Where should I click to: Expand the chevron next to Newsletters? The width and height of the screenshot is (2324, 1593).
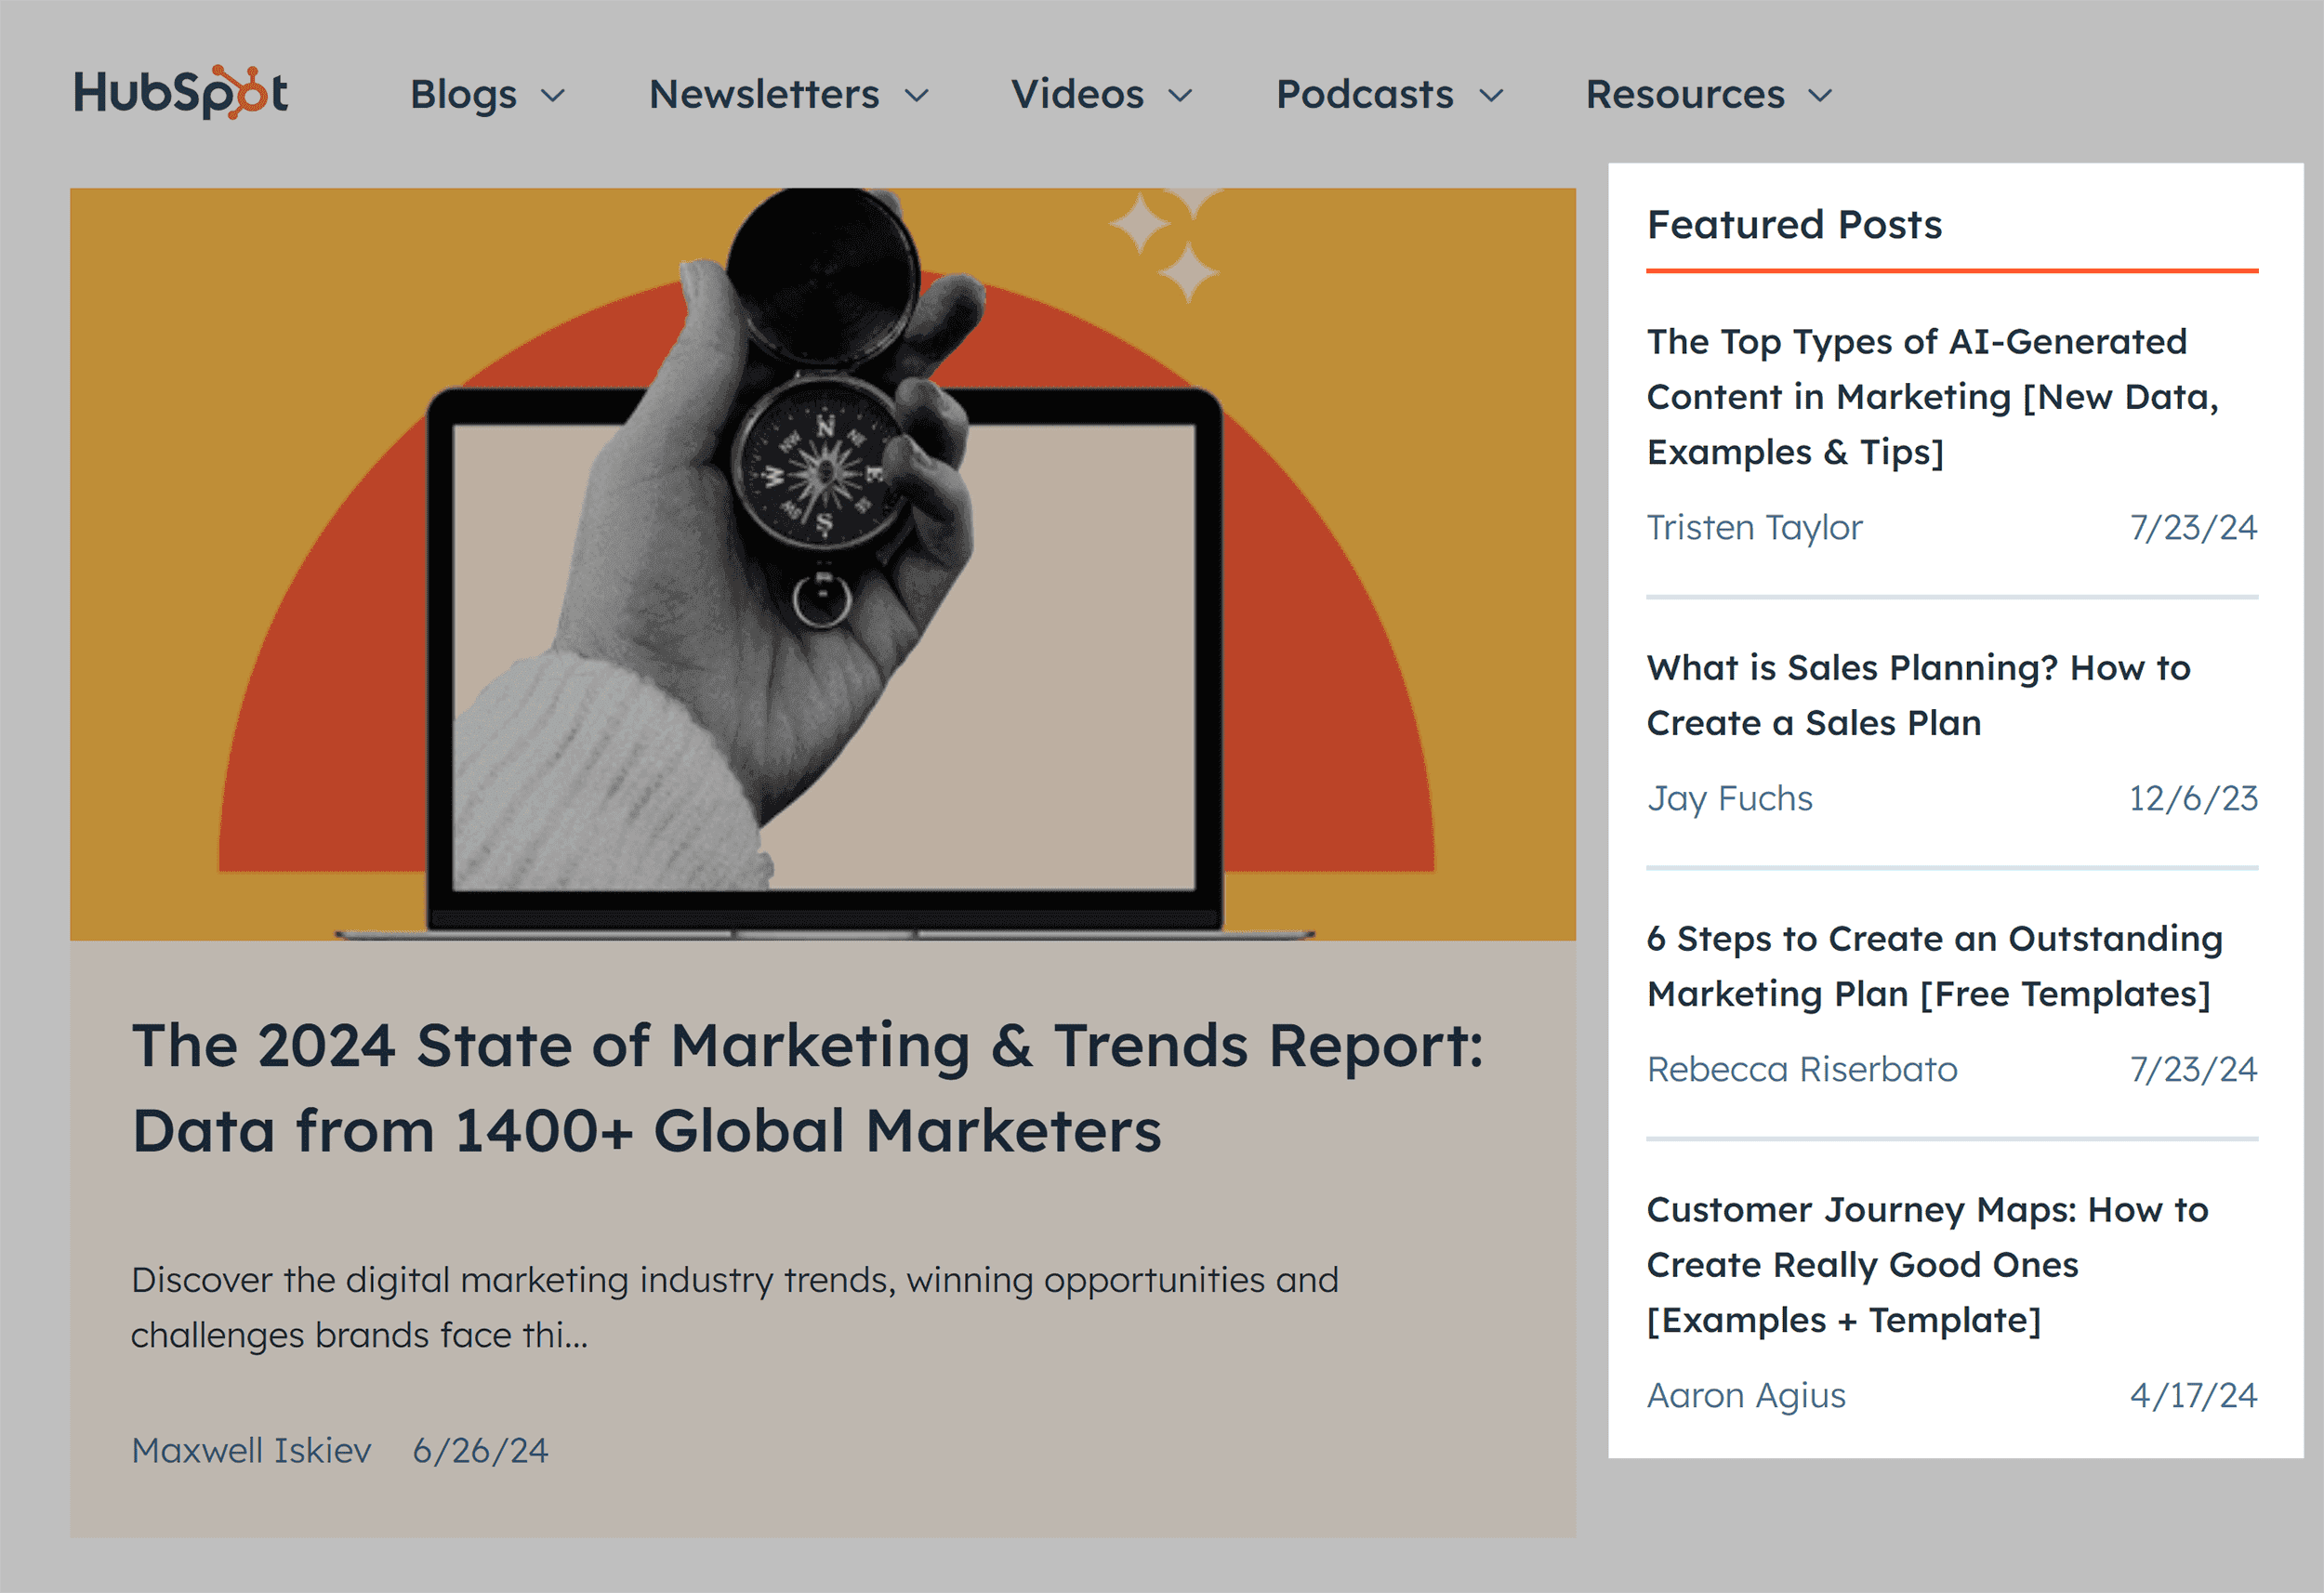(x=917, y=96)
